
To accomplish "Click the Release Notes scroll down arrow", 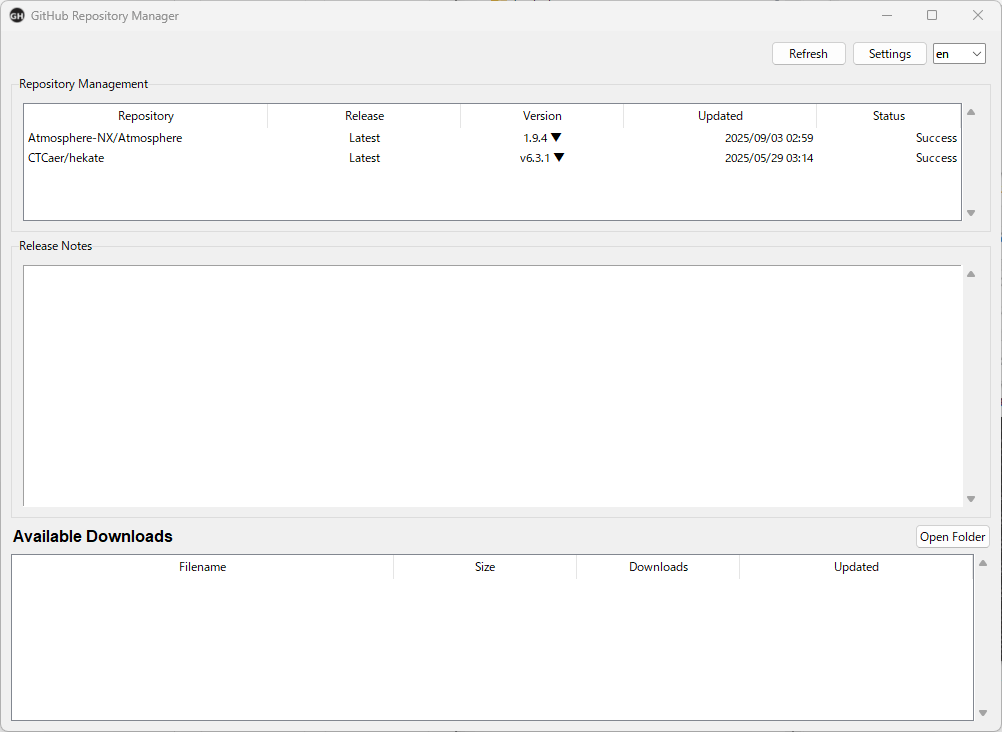I will (971, 499).
